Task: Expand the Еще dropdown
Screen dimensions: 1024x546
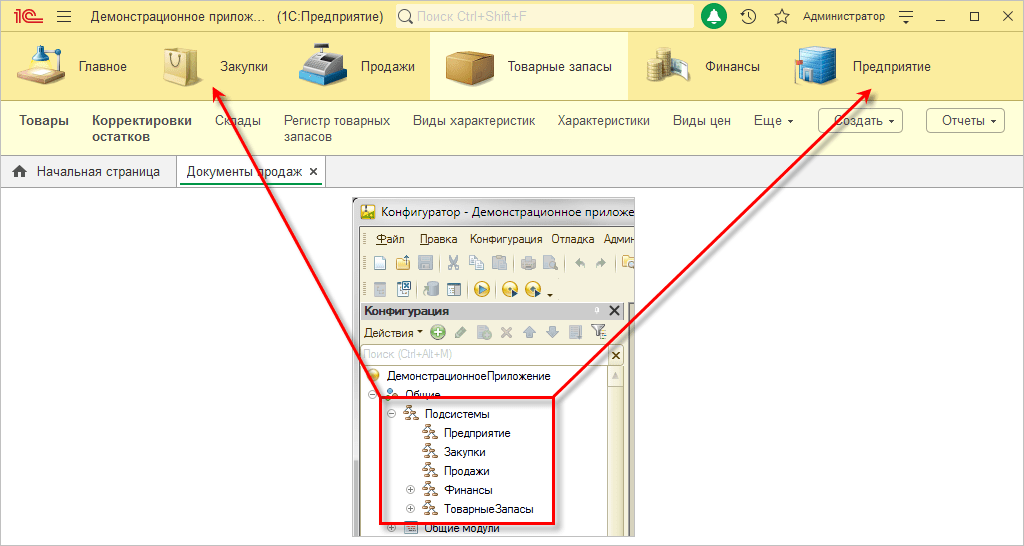Action: [x=773, y=121]
